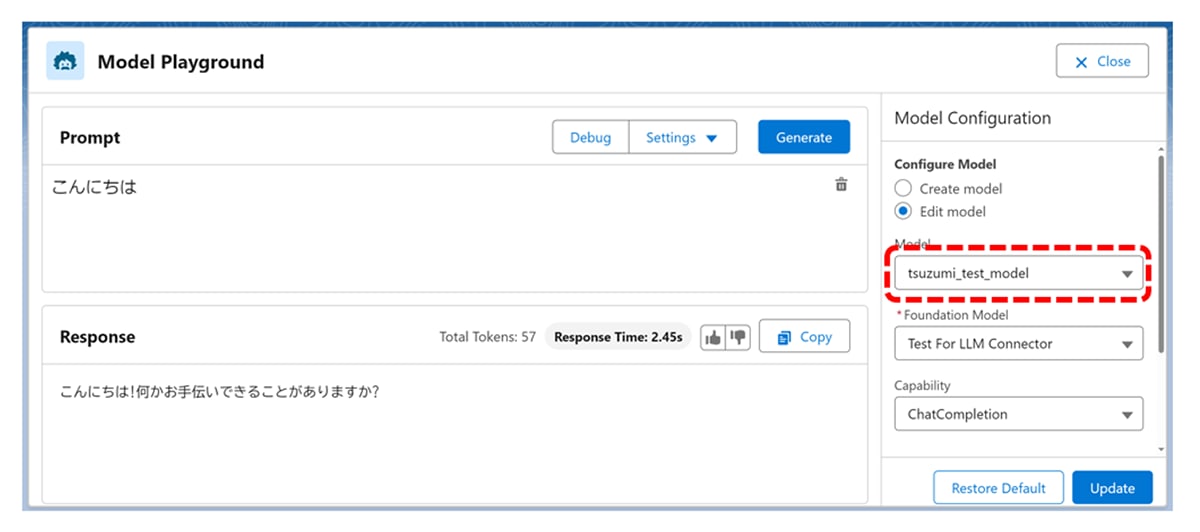The width and height of the screenshot is (1200, 532).
Task: Click Update to save the model
Action: pyautogui.click(x=1112, y=488)
